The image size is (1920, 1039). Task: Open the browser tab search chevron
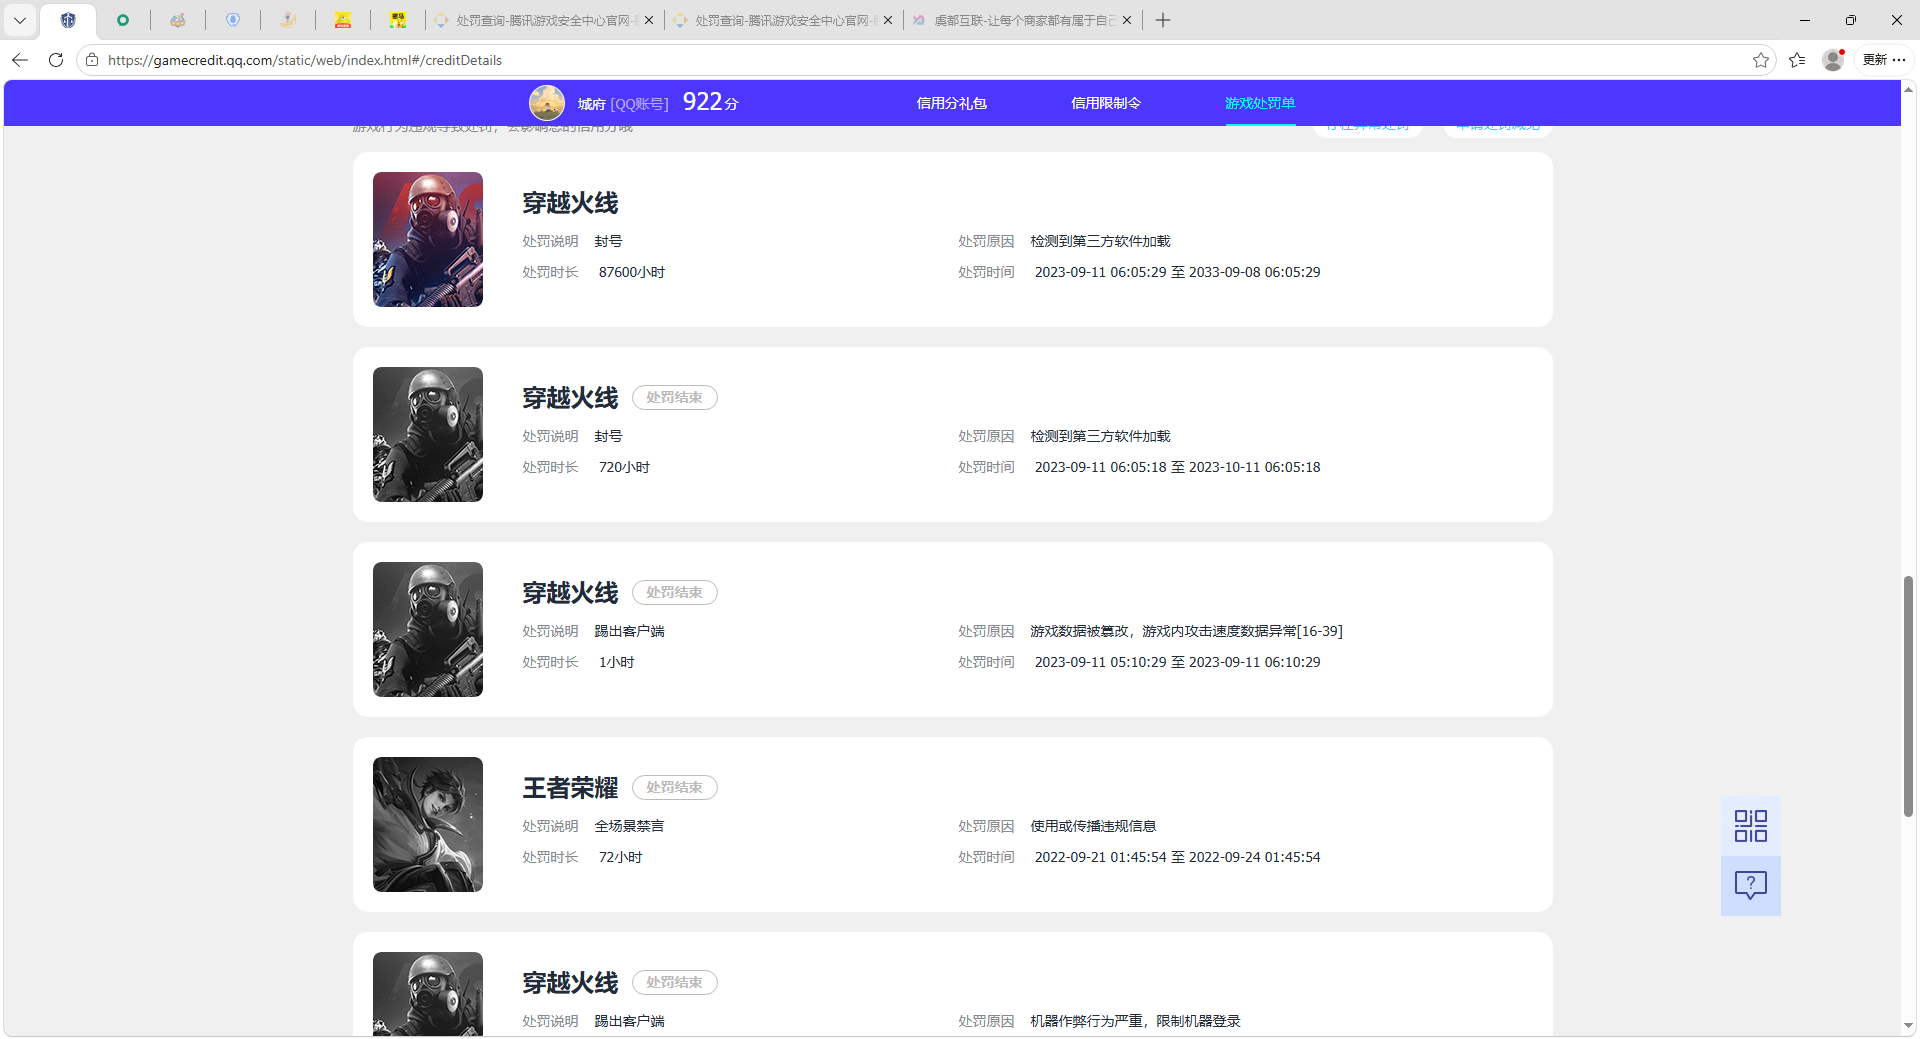tap(20, 20)
